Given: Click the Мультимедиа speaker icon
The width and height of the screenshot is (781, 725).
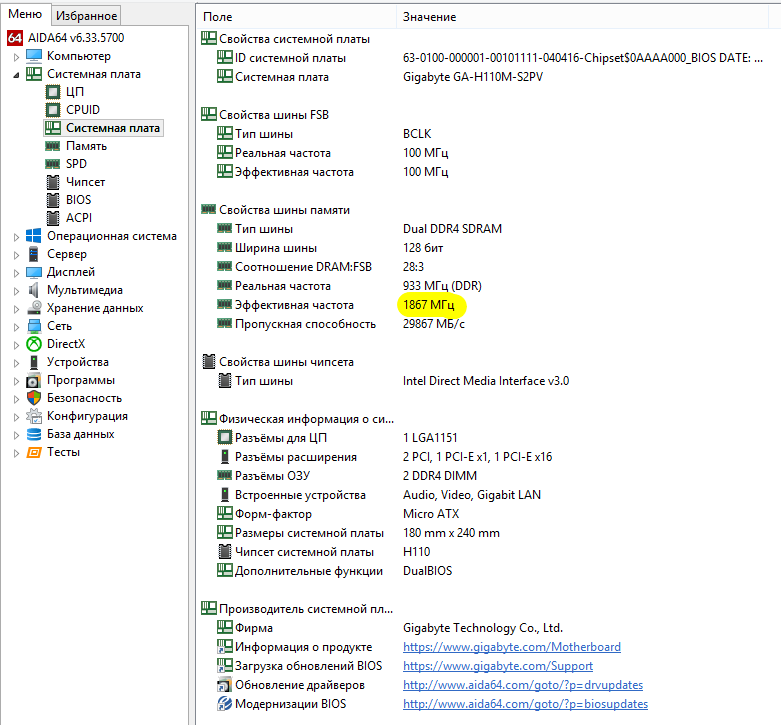Looking at the screenshot, I should point(35,290).
